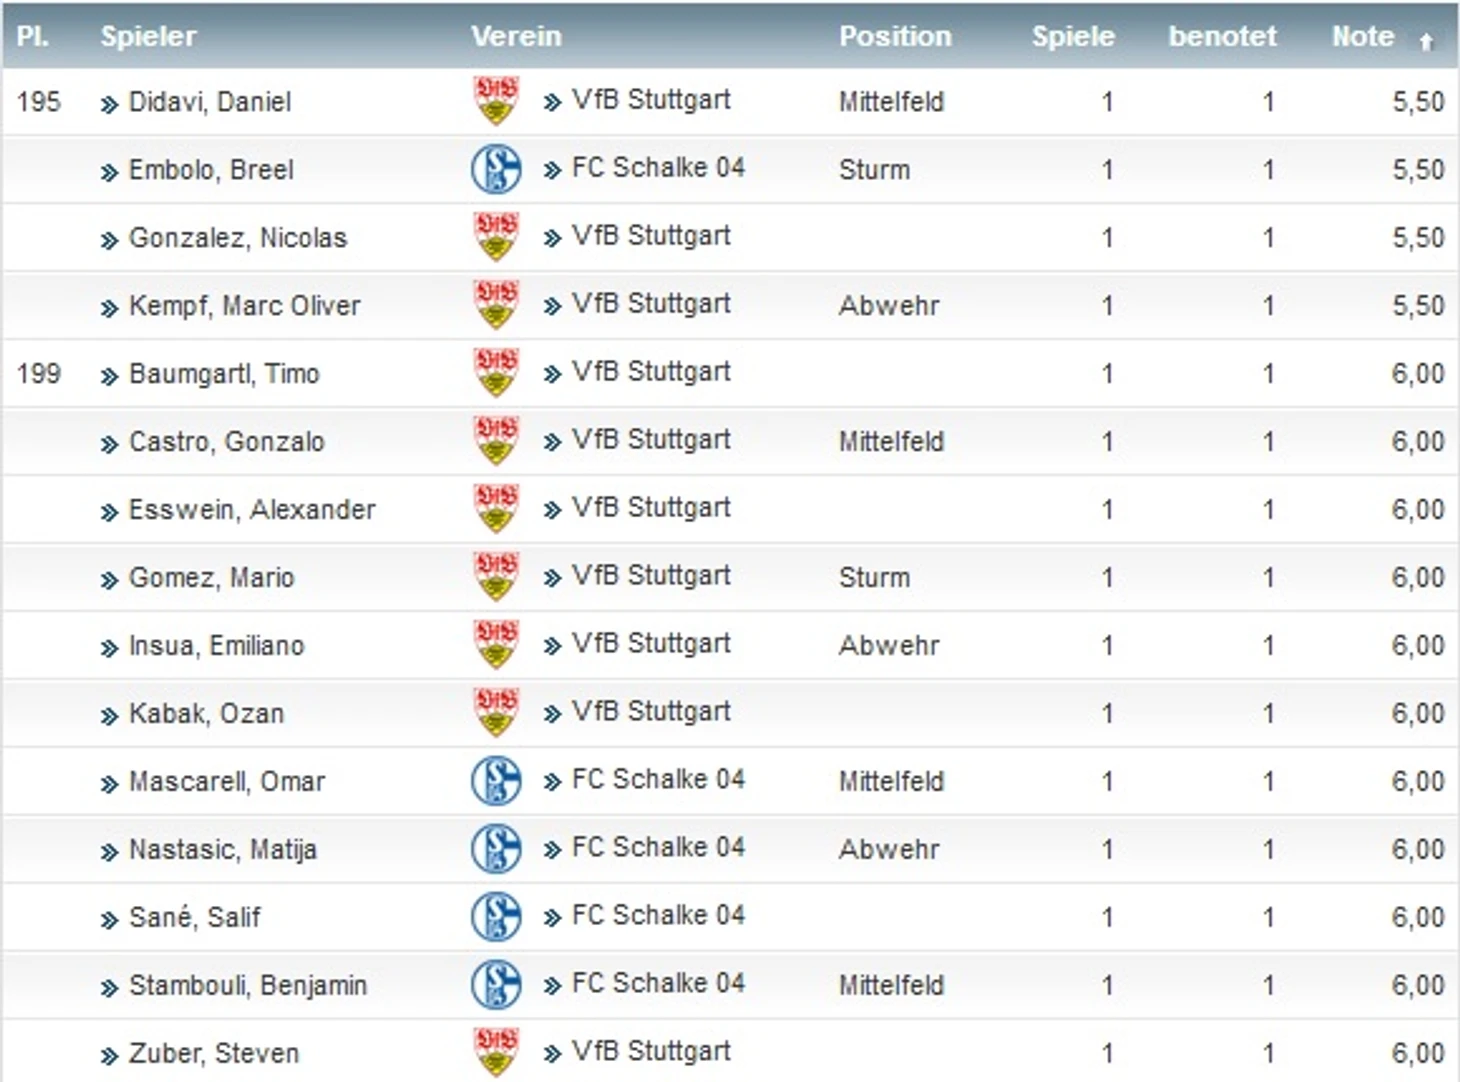Click VfB crest in Zuber, Steven row
1460x1082 pixels.
[x=496, y=1053]
